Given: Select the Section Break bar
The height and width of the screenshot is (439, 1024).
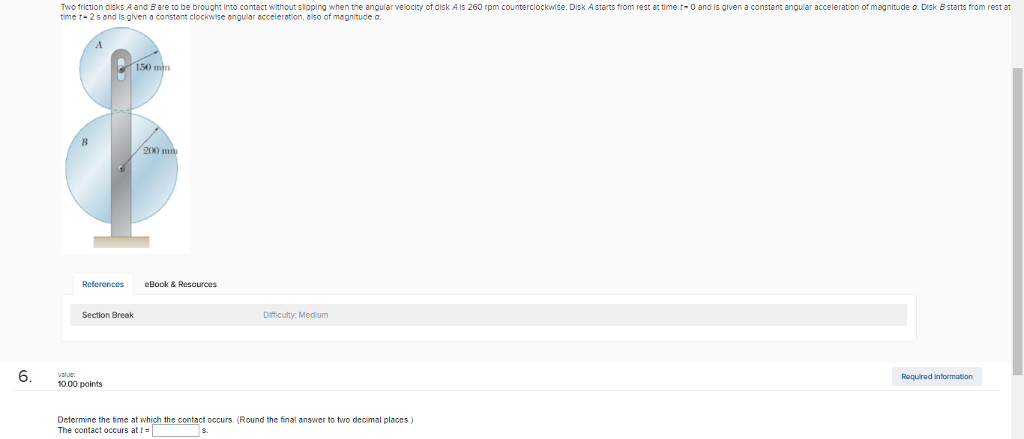Looking at the screenshot, I should click(488, 315).
